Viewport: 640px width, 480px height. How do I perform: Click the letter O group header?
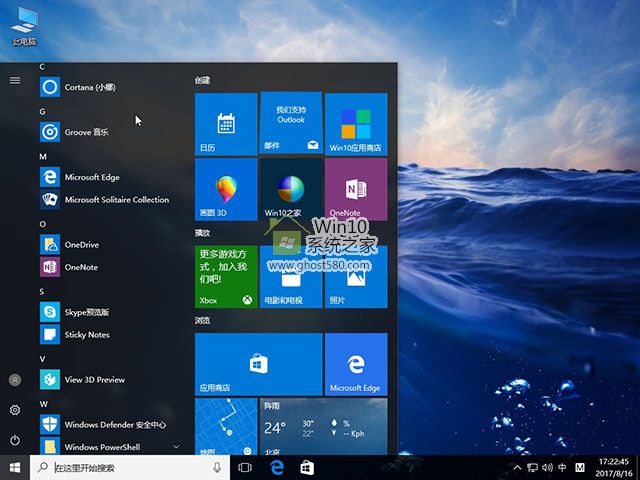[42, 224]
